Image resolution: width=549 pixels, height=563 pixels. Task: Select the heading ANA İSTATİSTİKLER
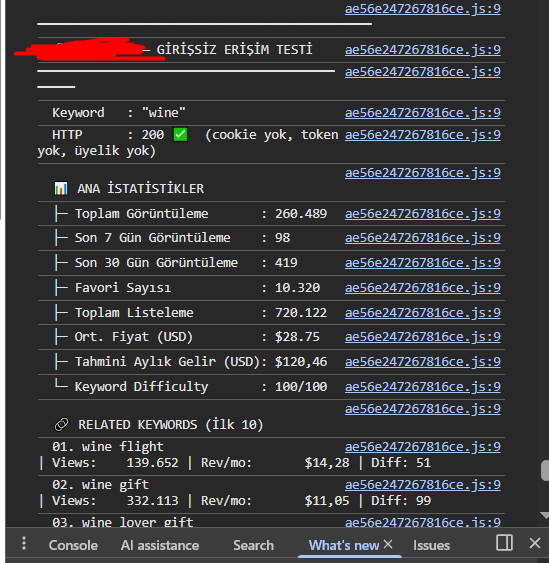[140, 189]
